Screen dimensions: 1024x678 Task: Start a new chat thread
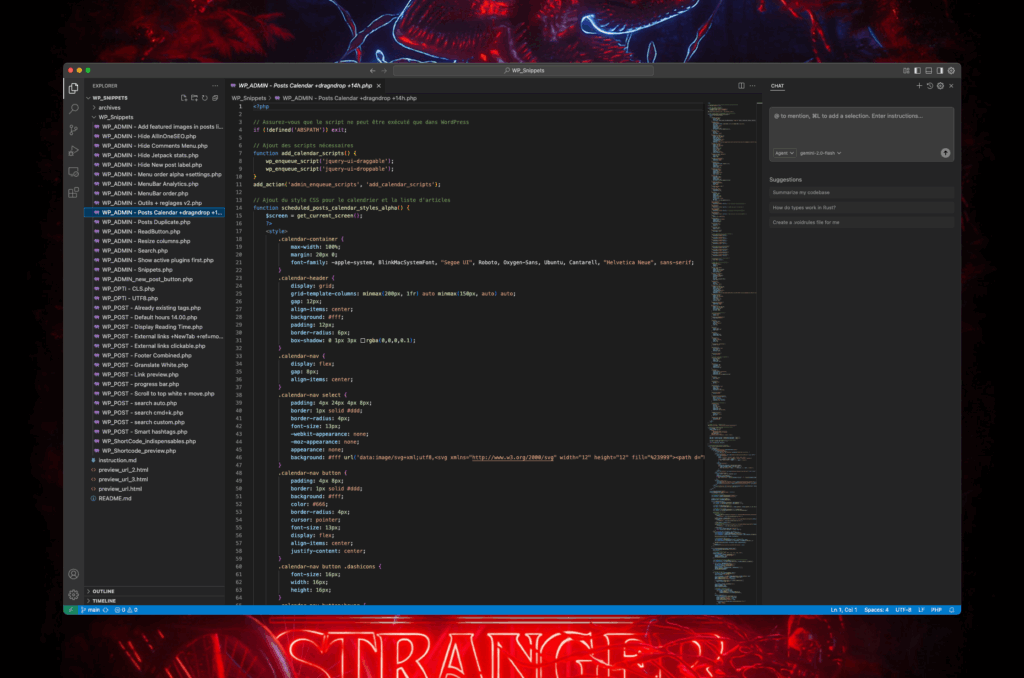click(x=919, y=86)
